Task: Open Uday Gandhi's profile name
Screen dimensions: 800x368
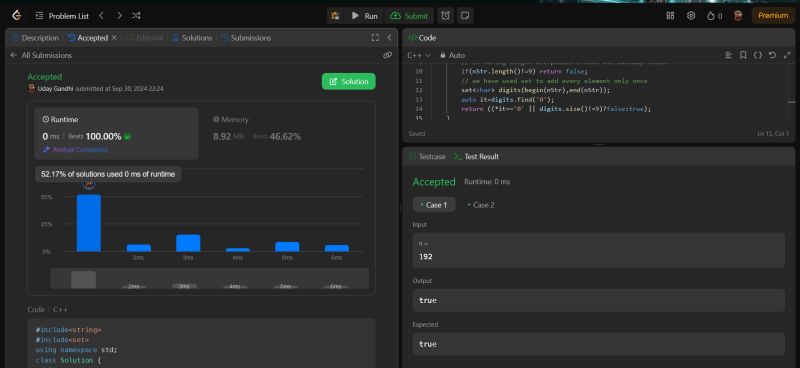Action: click(56, 89)
